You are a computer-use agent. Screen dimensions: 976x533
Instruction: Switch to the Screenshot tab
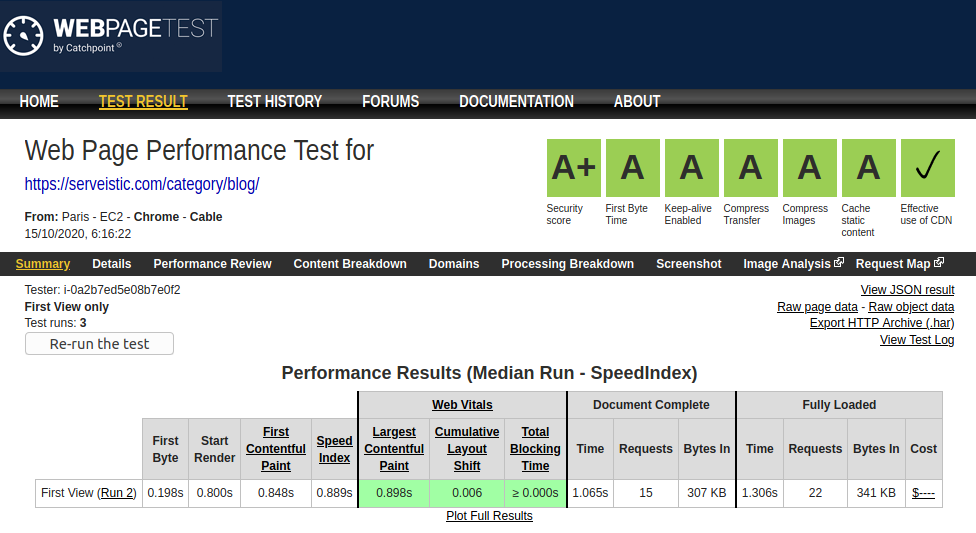688,264
